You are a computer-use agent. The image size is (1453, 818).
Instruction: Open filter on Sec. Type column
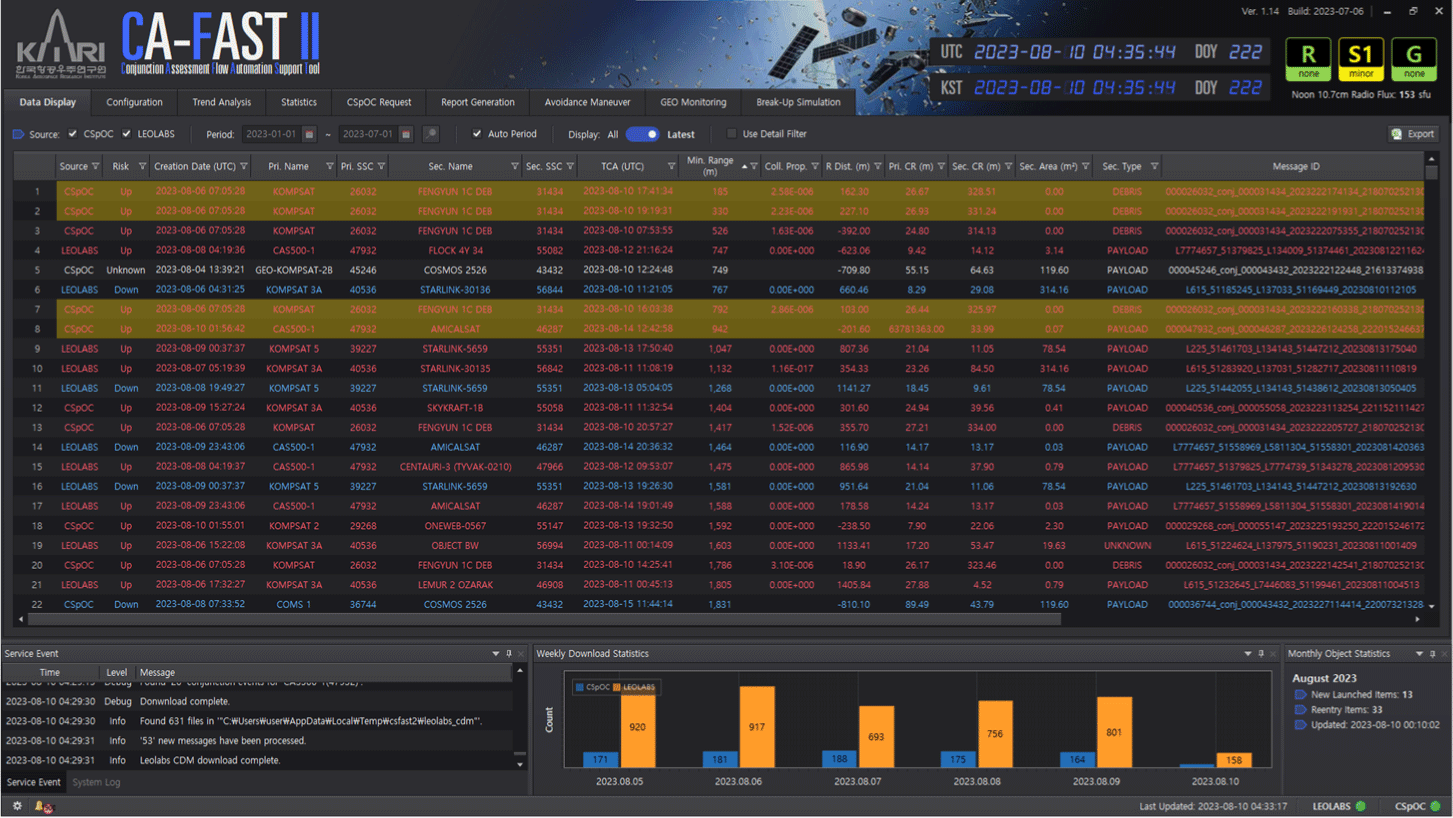point(1154,167)
